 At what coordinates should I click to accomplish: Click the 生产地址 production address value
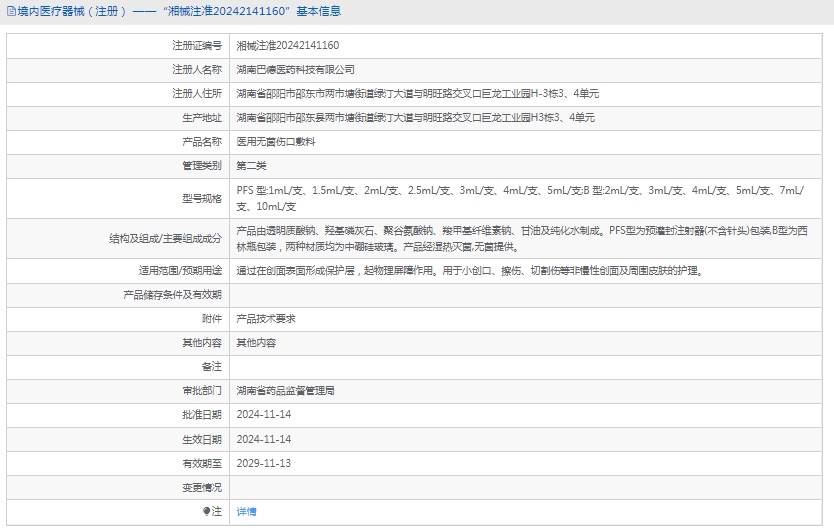tap(415, 118)
